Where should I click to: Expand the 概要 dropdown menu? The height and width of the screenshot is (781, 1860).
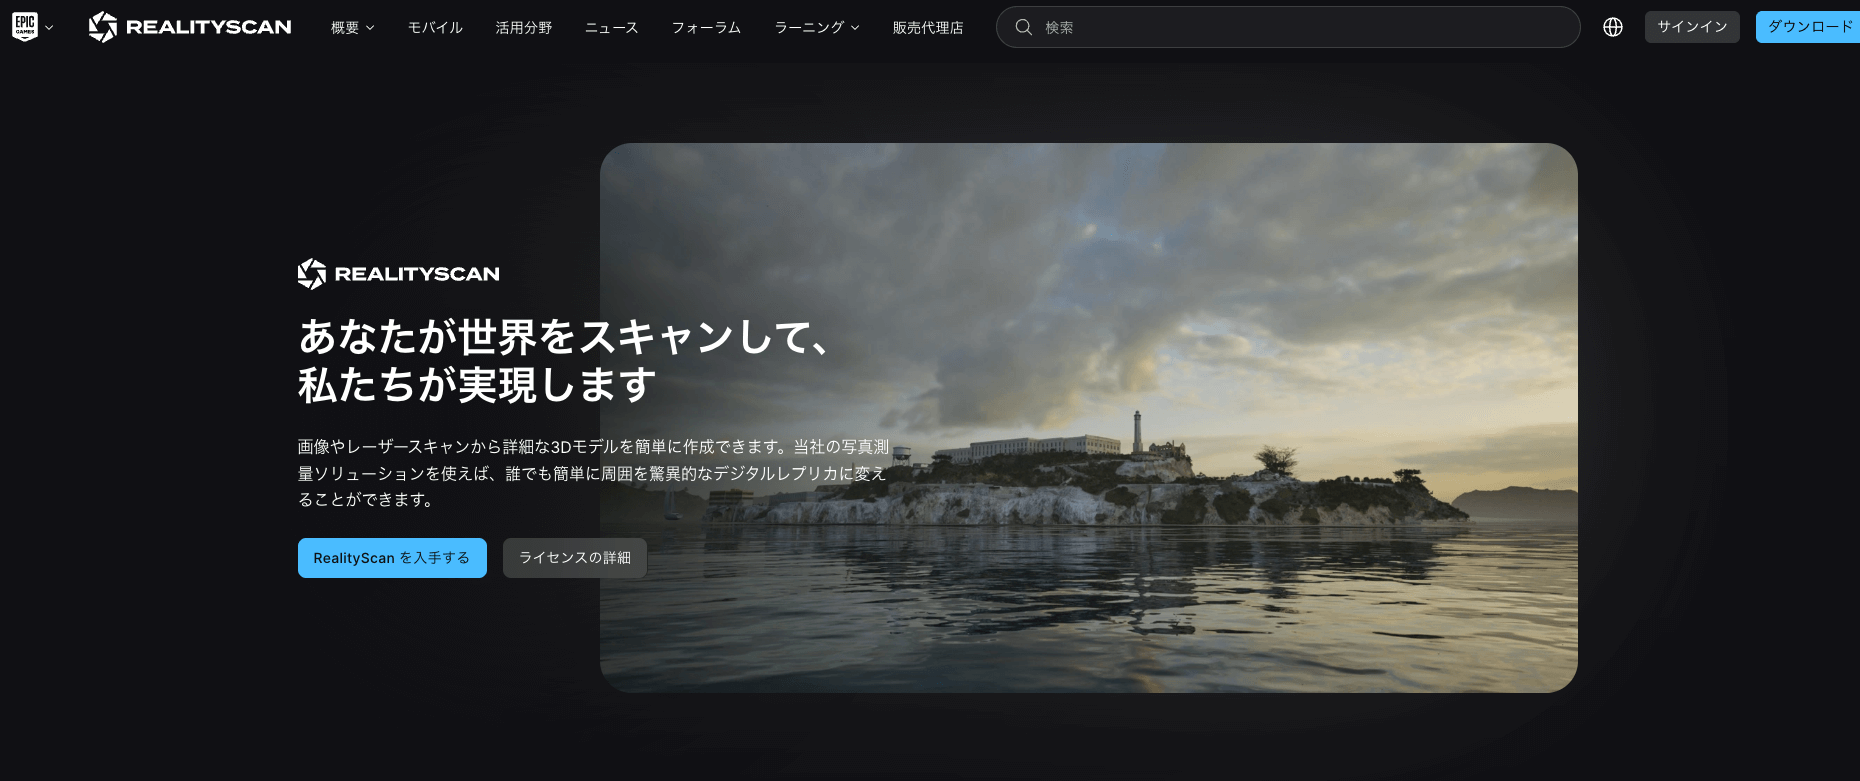(x=352, y=28)
